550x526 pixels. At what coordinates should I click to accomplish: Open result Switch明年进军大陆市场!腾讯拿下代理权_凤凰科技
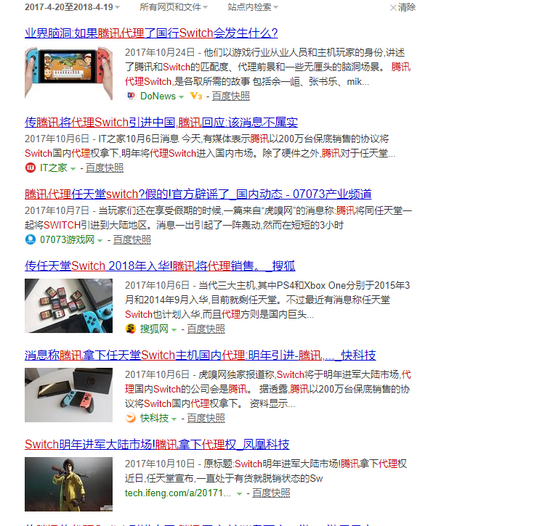(x=157, y=444)
